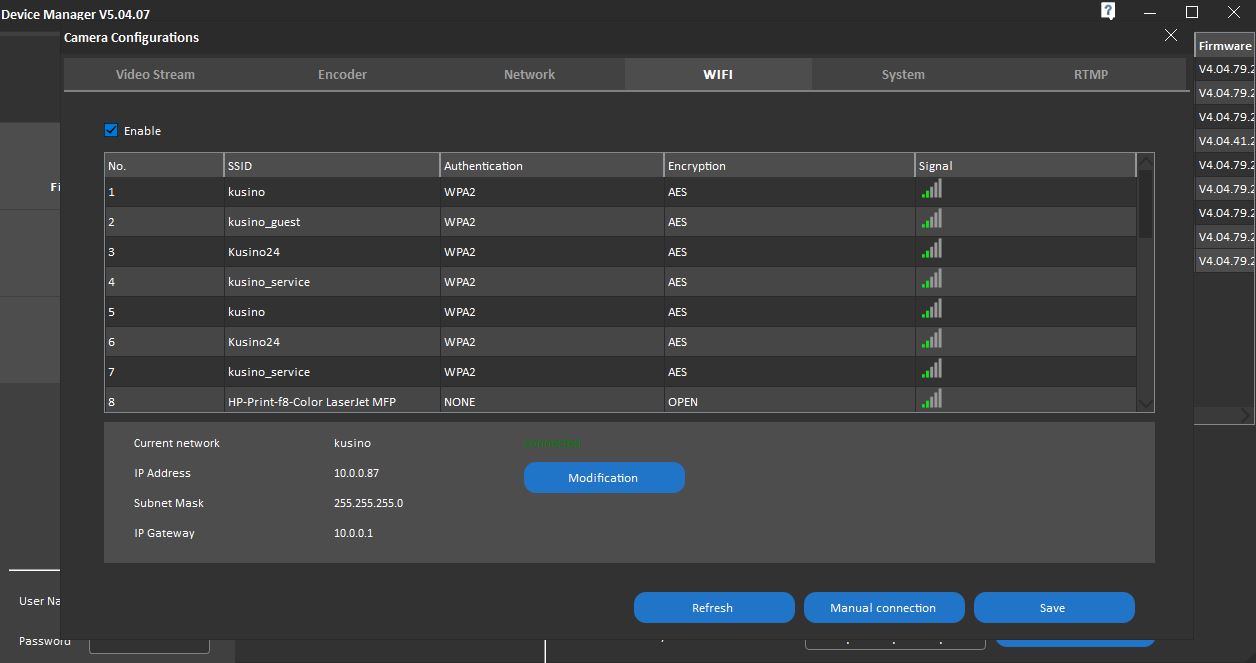Click the No. column header
Image resolution: width=1256 pixels, height=663 pixels.
tap(164, 165)
